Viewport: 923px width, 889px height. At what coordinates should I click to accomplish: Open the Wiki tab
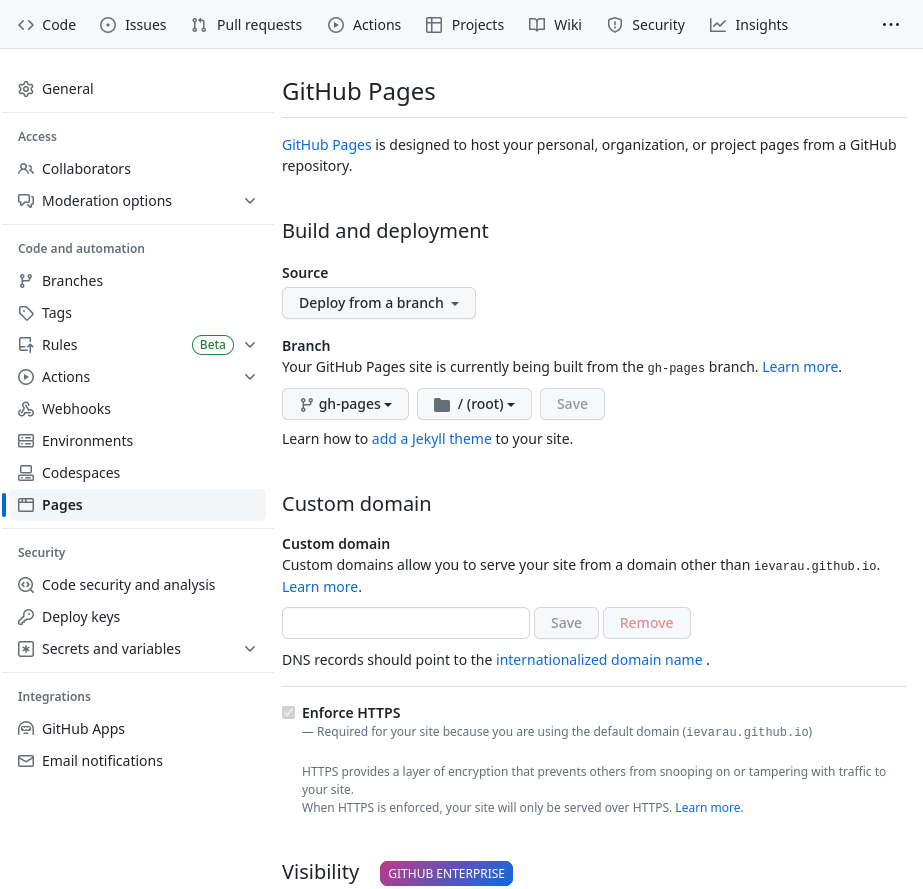tap(555, 25)
